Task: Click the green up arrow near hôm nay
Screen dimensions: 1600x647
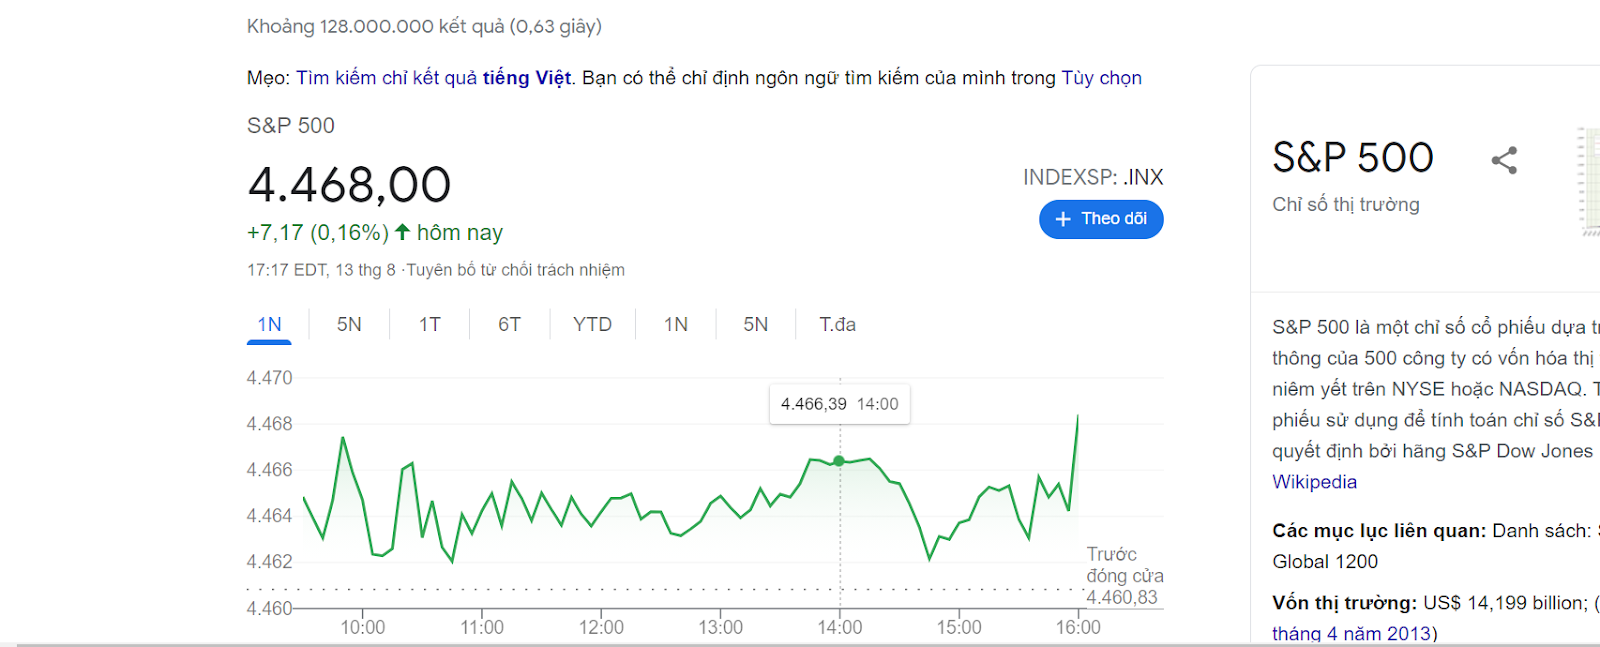Action: [x=403, y=232]
